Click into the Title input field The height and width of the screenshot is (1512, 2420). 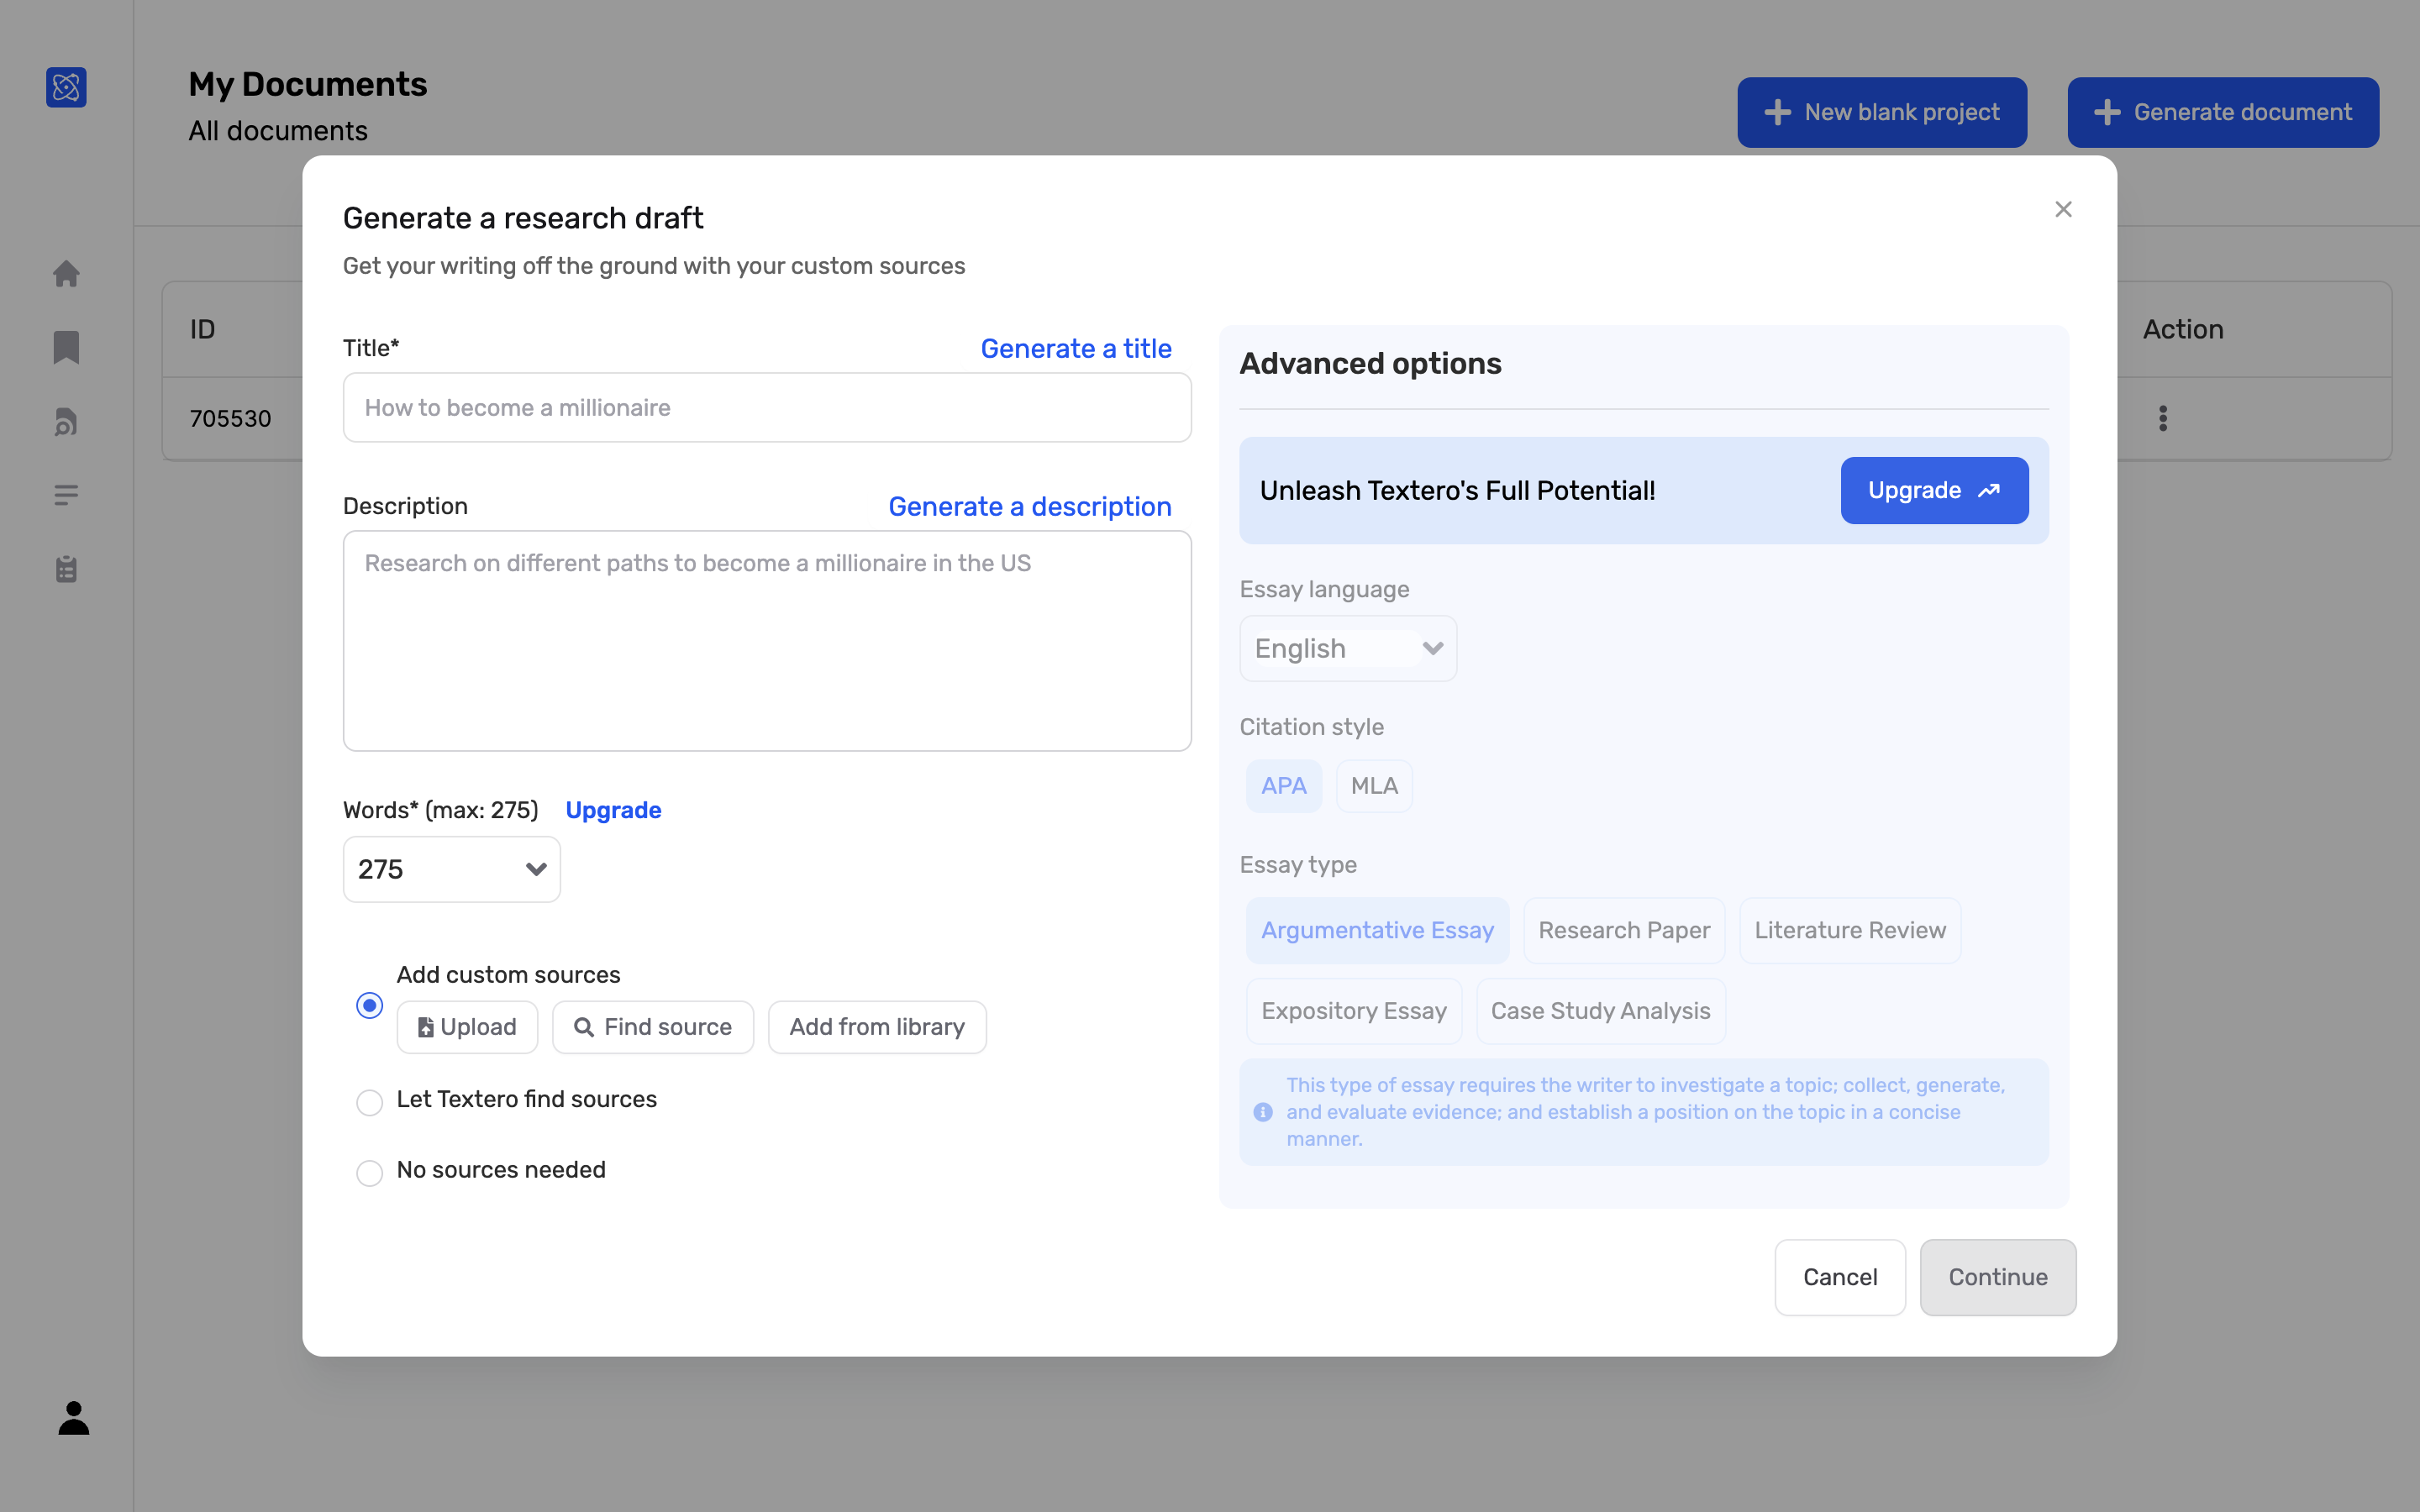[766, 408]
